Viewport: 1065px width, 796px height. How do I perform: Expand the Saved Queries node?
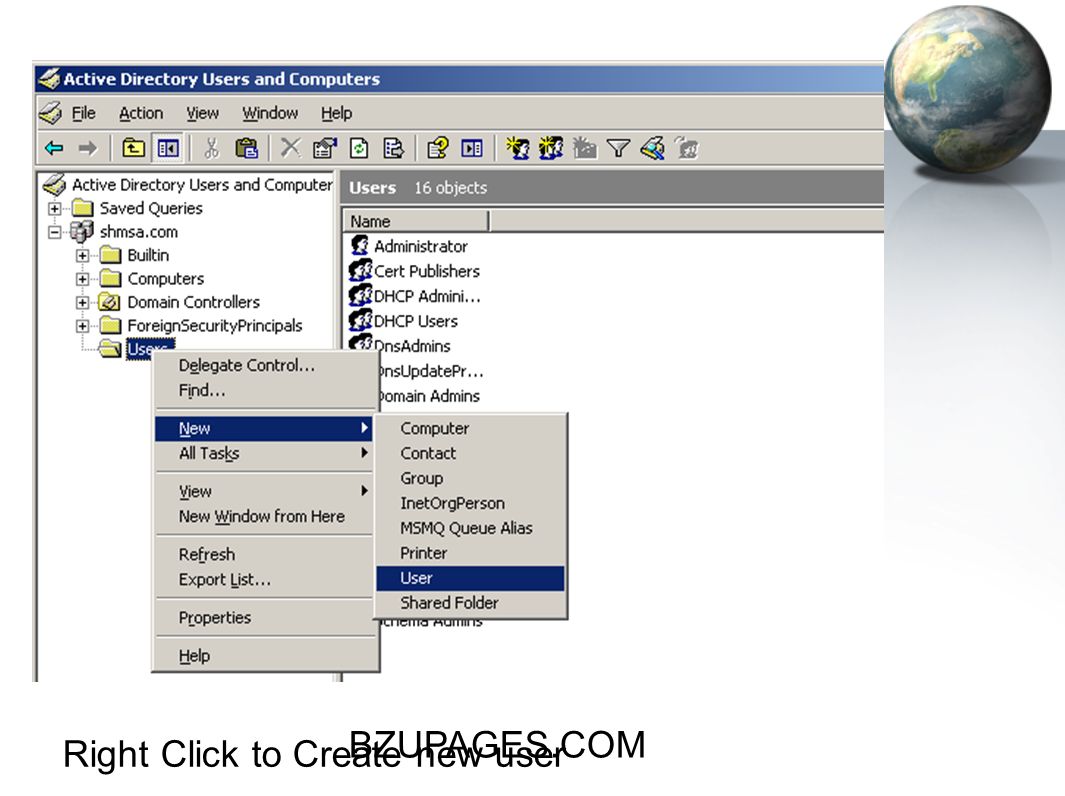[55, 209]
